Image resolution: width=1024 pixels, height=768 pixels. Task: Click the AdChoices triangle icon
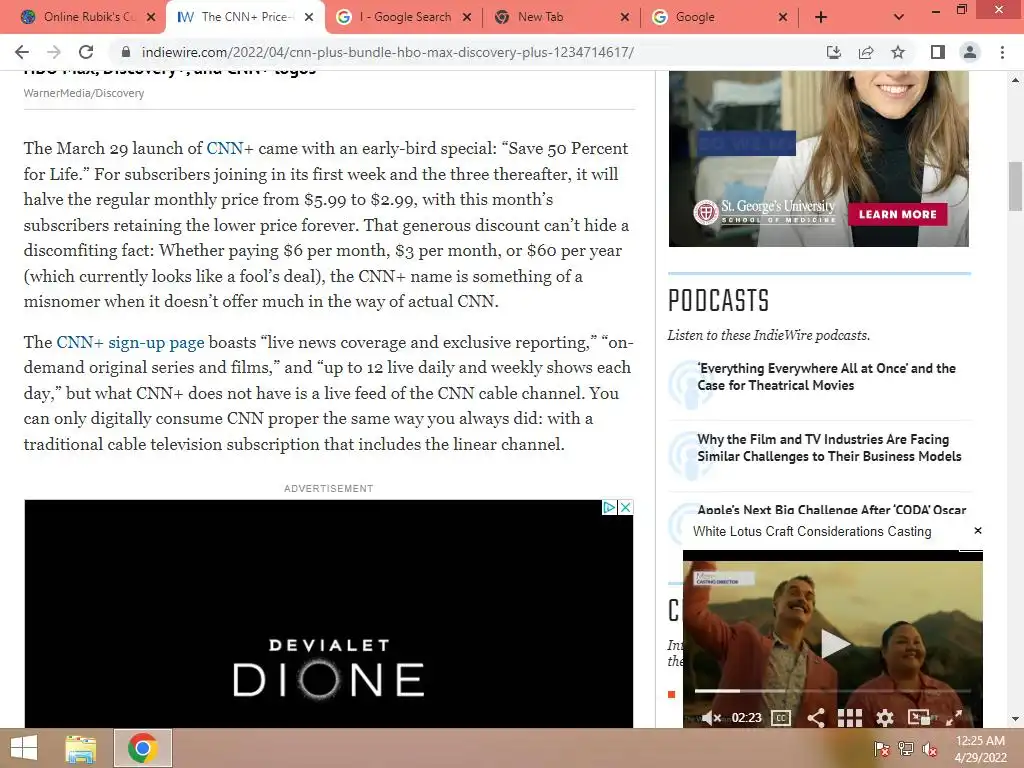click(x=609, y=507)
